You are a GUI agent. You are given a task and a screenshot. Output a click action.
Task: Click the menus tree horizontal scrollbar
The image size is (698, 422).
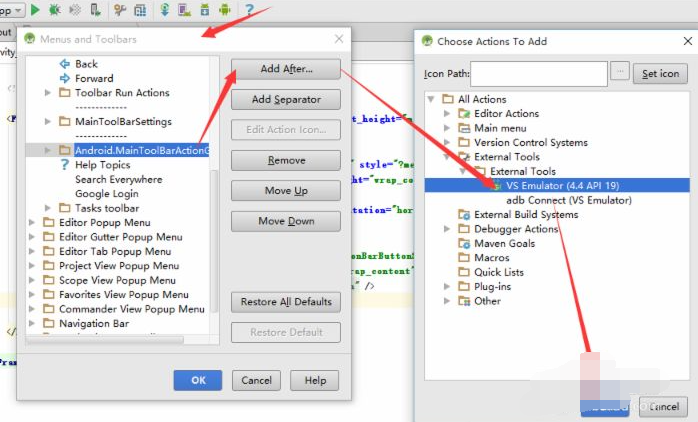tap(105, 340)
